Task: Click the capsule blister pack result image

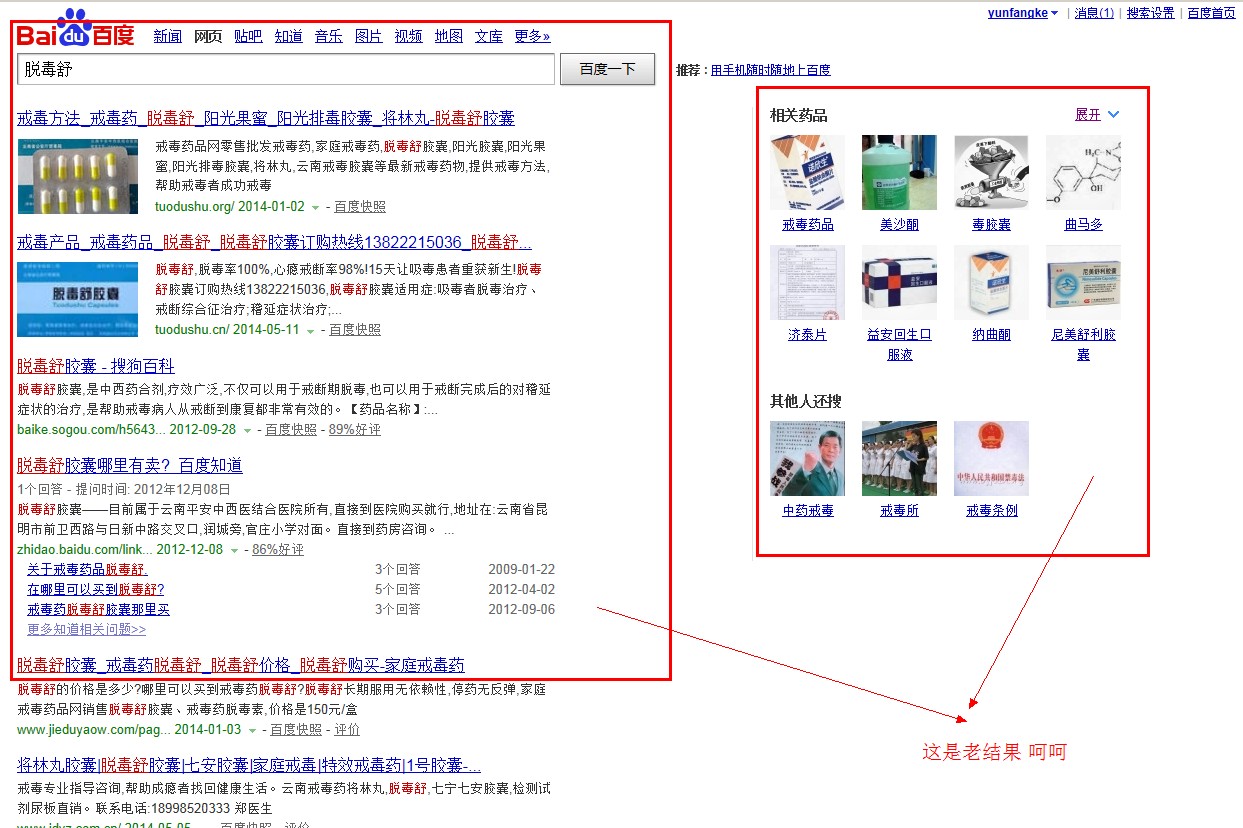Action: [77, 176]
